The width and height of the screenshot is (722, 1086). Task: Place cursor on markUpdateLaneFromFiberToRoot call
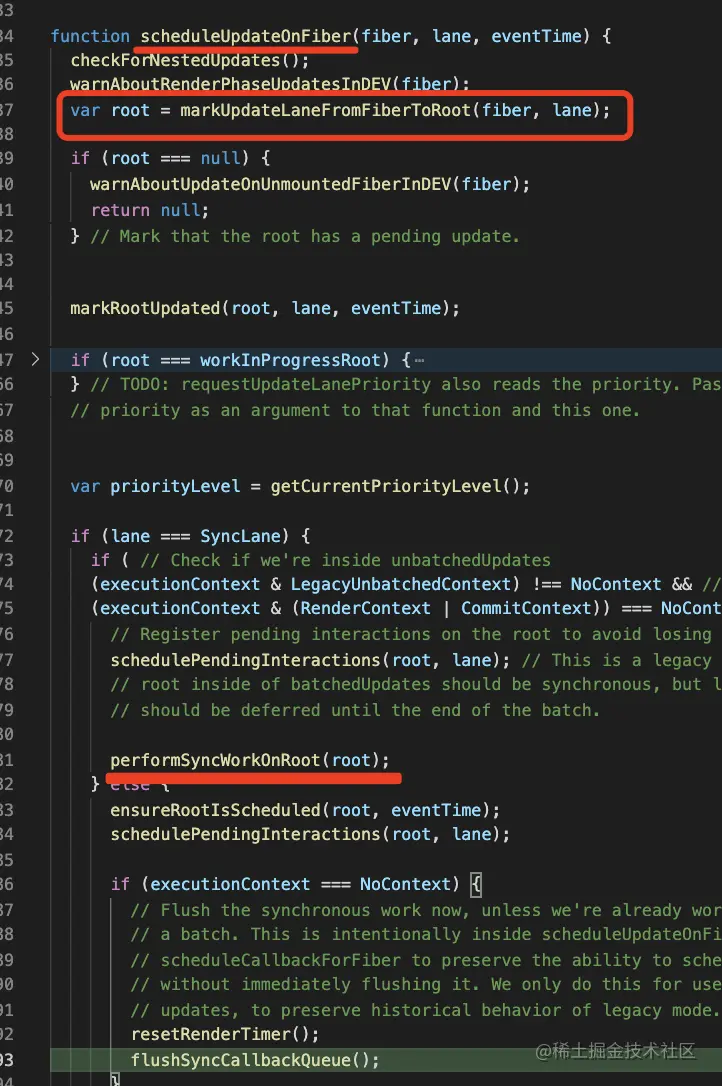(x=324, y=110)
